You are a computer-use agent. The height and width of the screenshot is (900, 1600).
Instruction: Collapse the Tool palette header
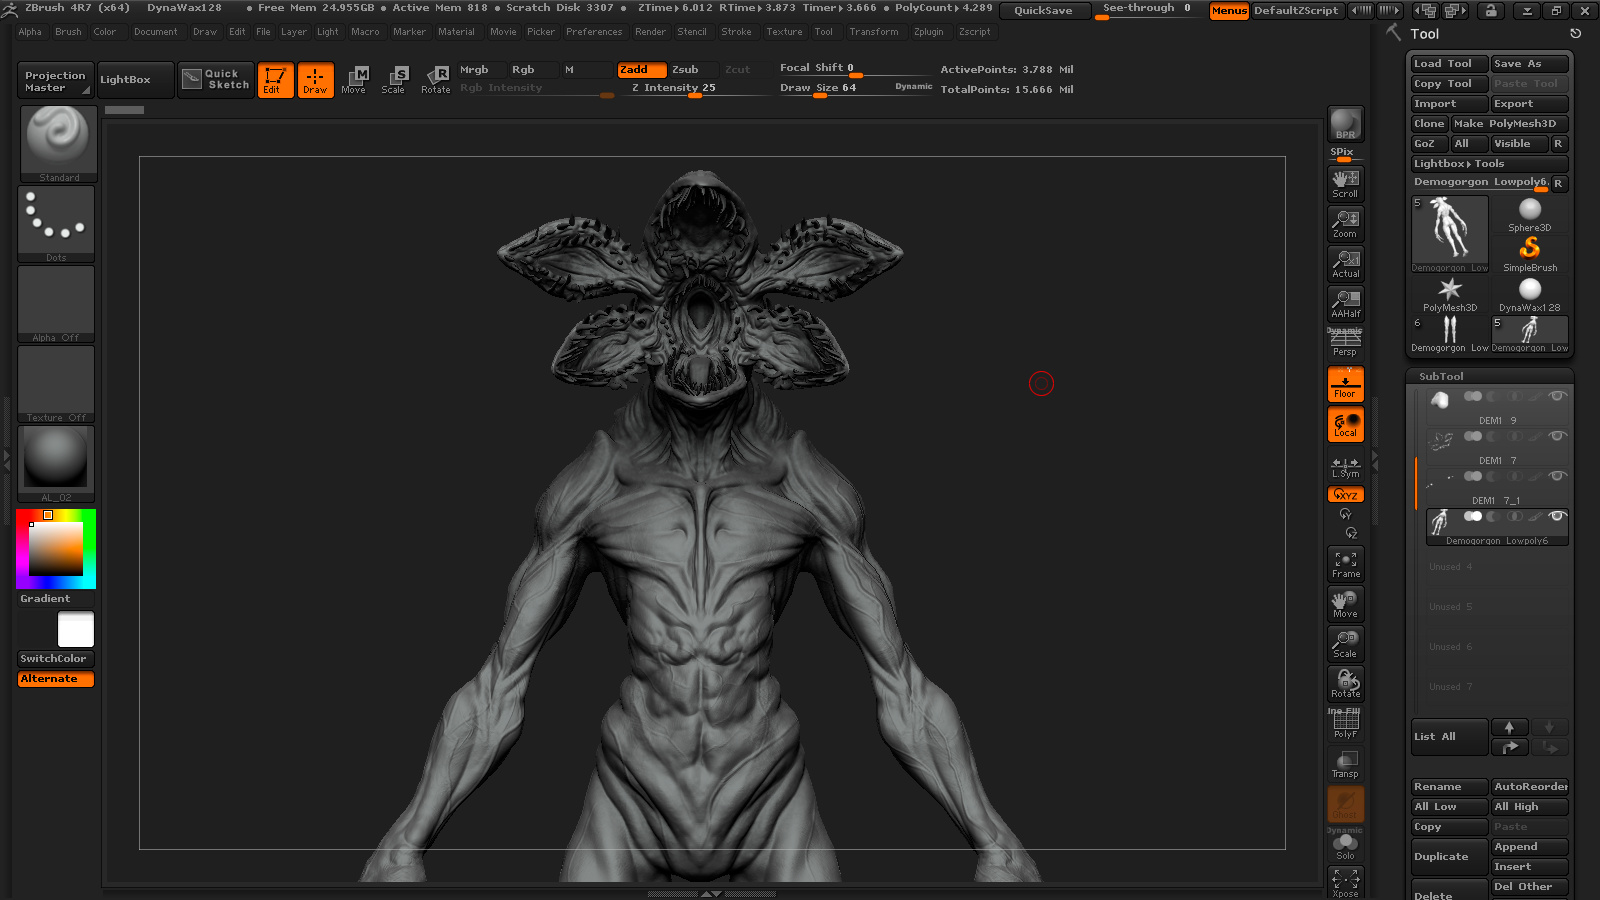(x=1425, y=34)
